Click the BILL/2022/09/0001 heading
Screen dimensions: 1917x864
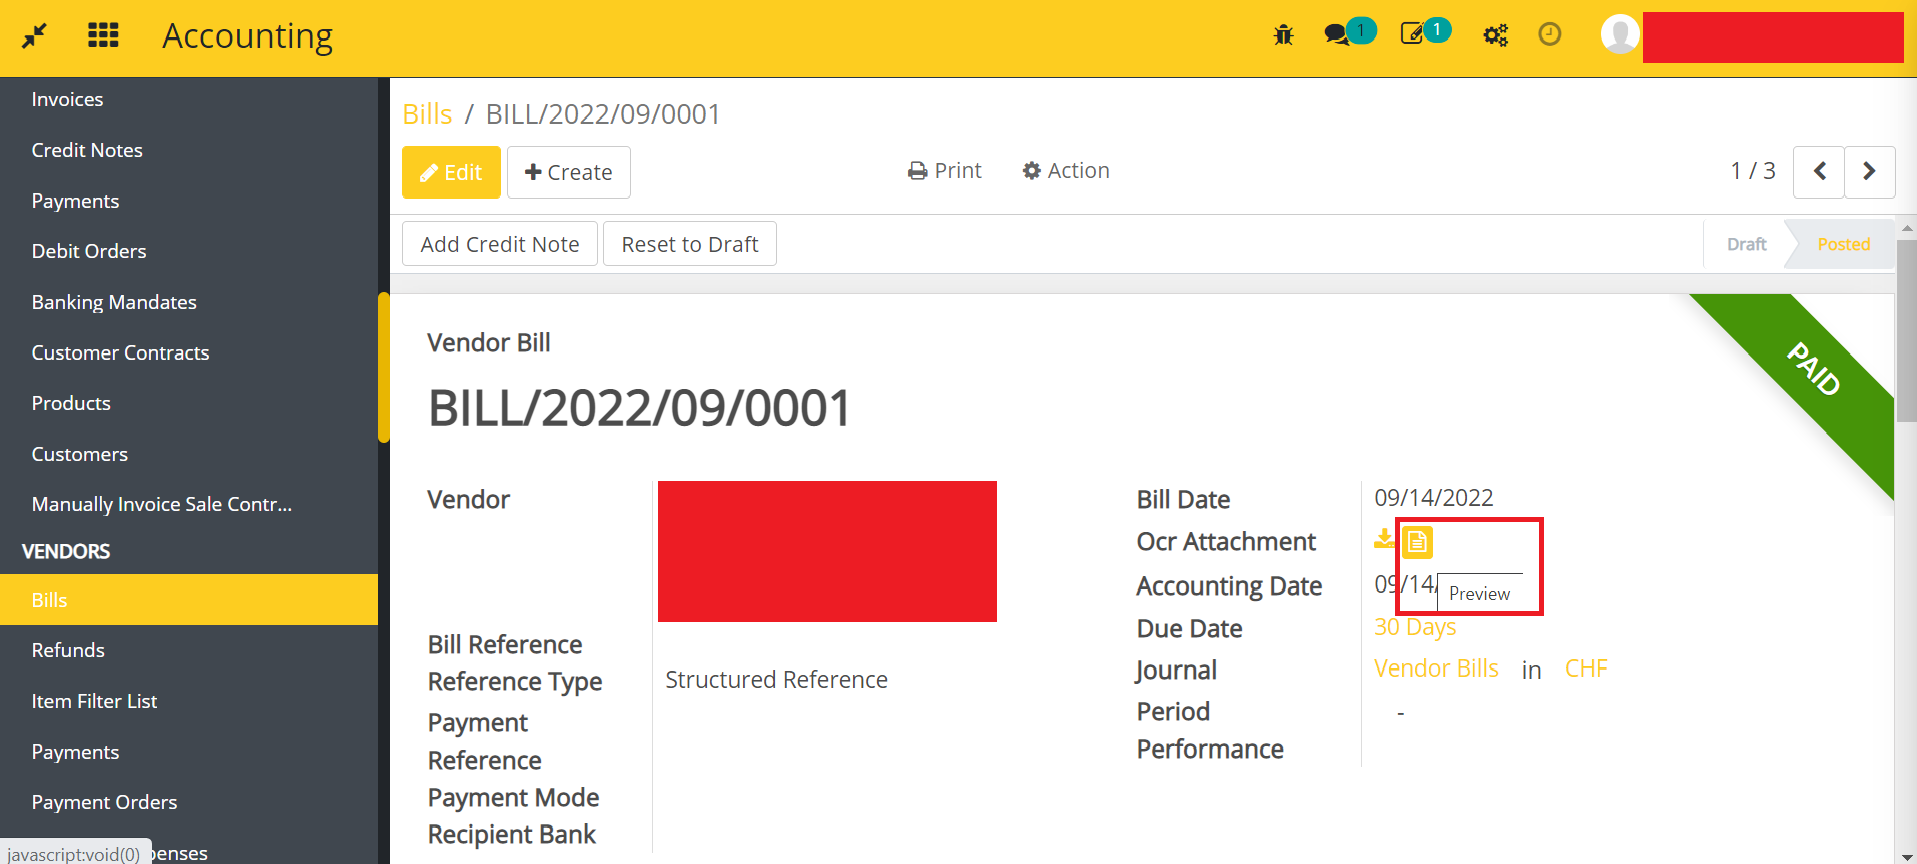[x=639, y=408]
